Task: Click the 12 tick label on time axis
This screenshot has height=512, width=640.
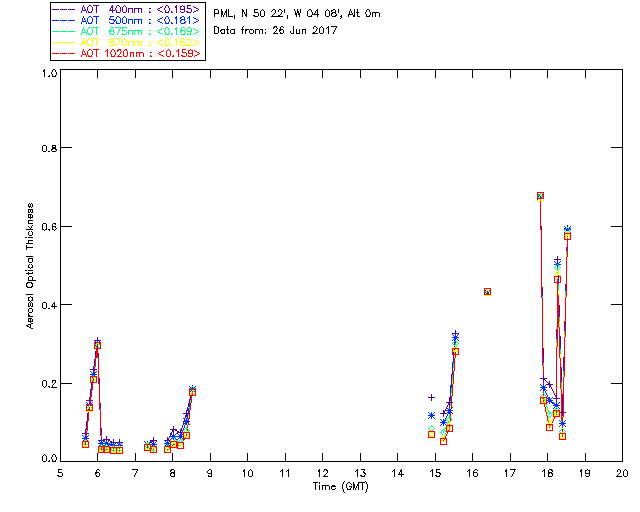Action: [322, 472]
